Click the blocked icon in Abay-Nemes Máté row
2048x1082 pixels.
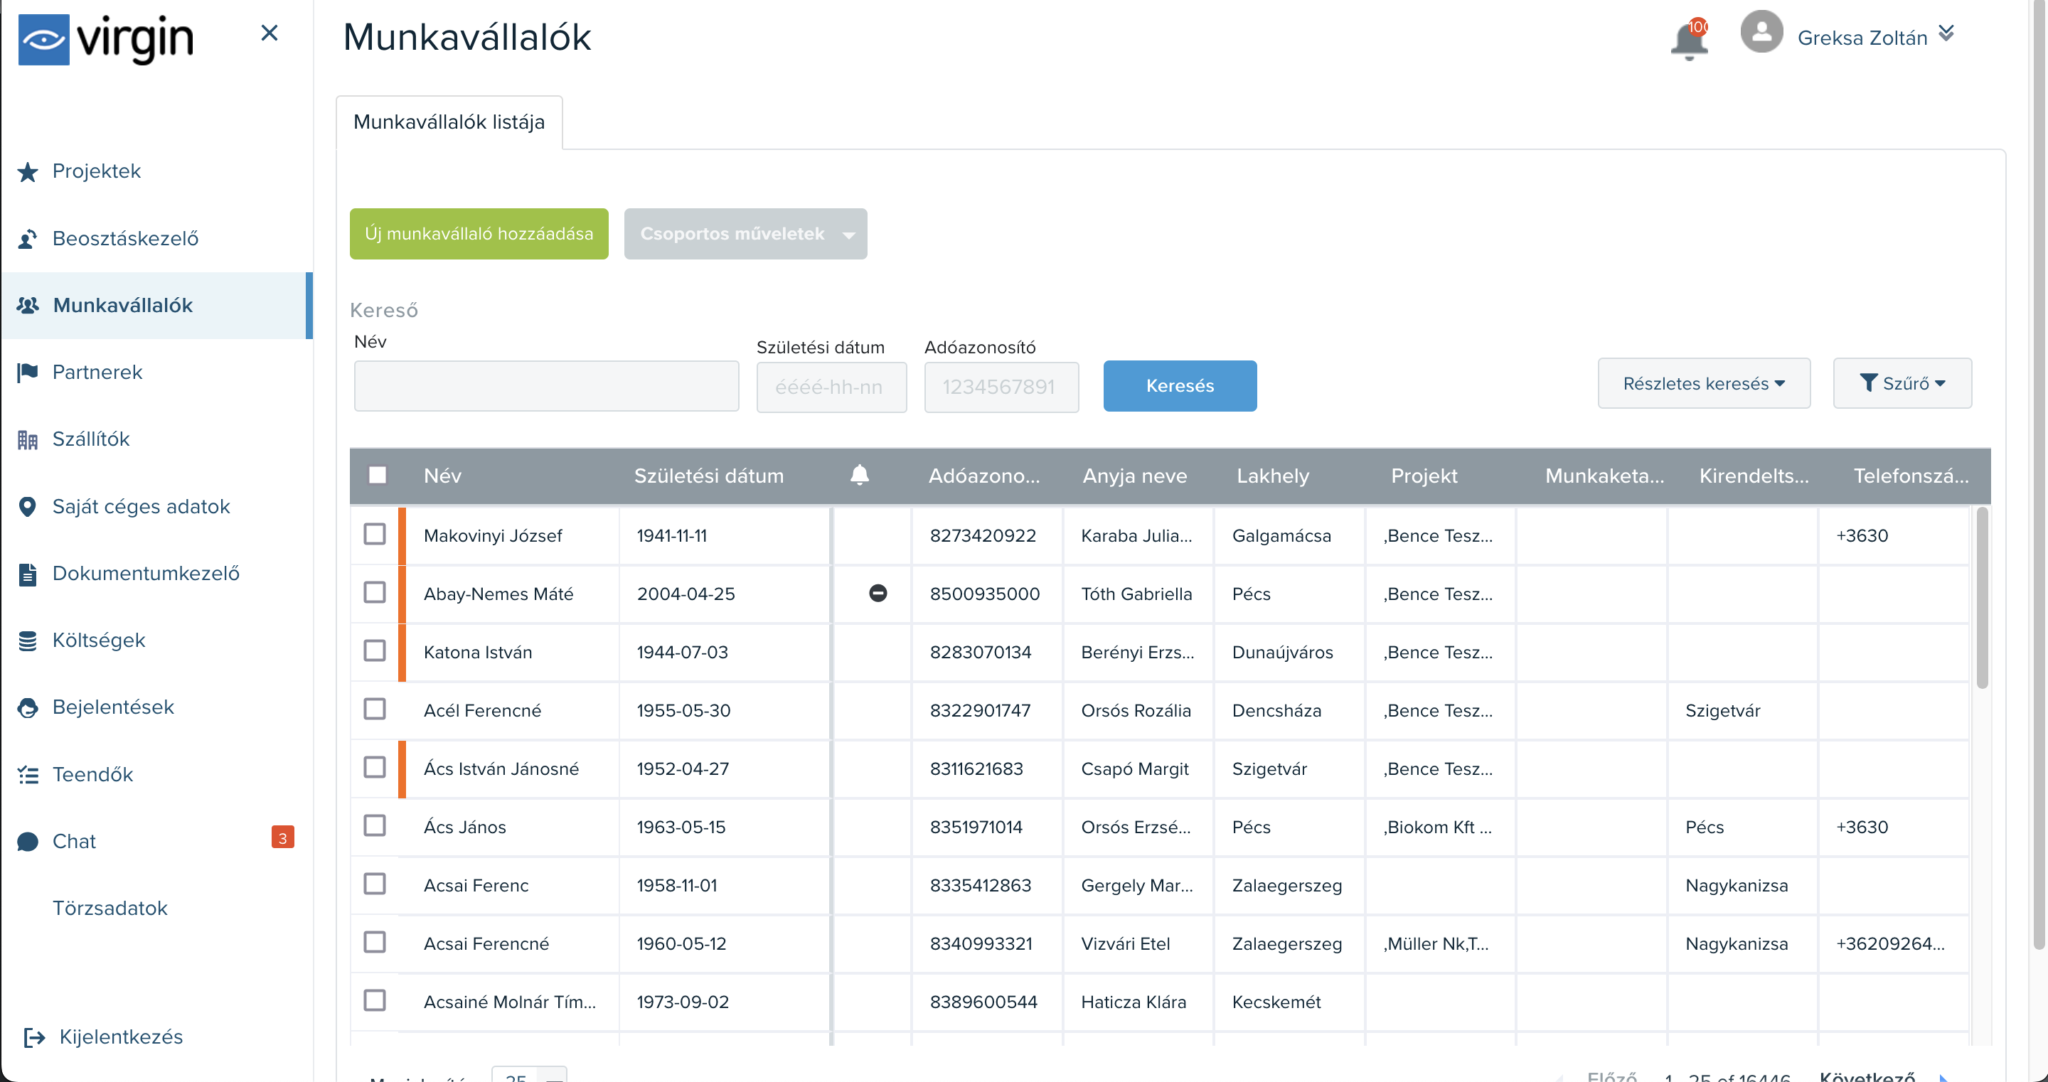click(878, 593)
